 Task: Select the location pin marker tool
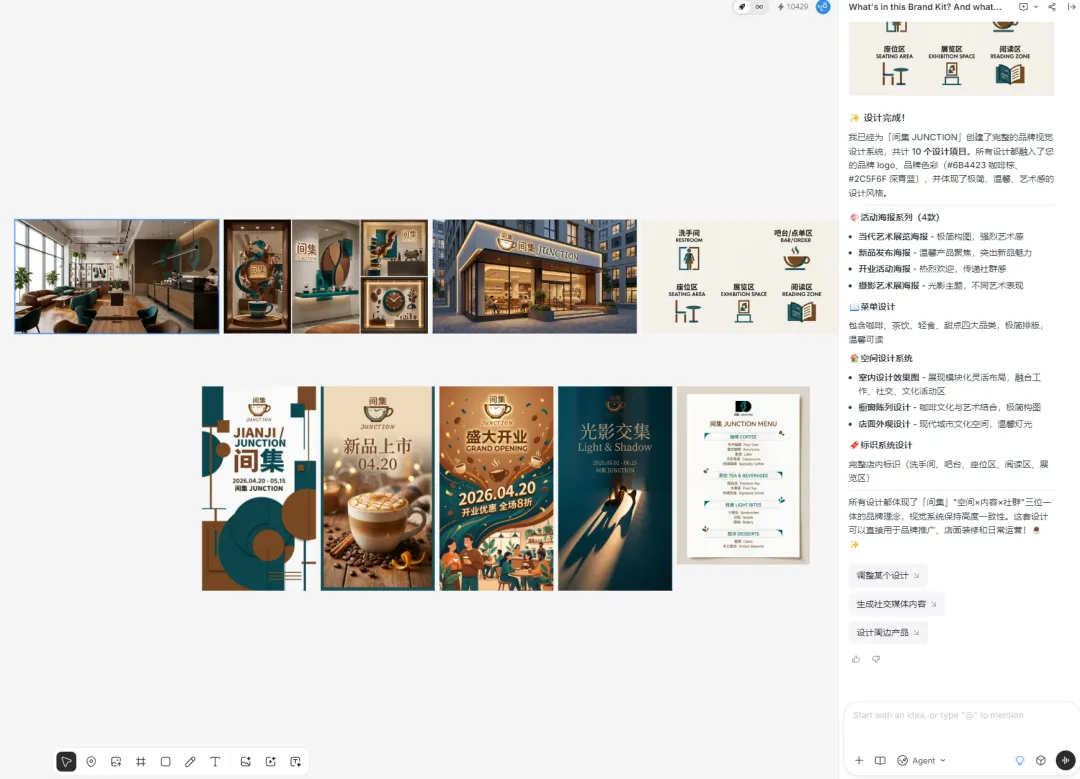91,762
